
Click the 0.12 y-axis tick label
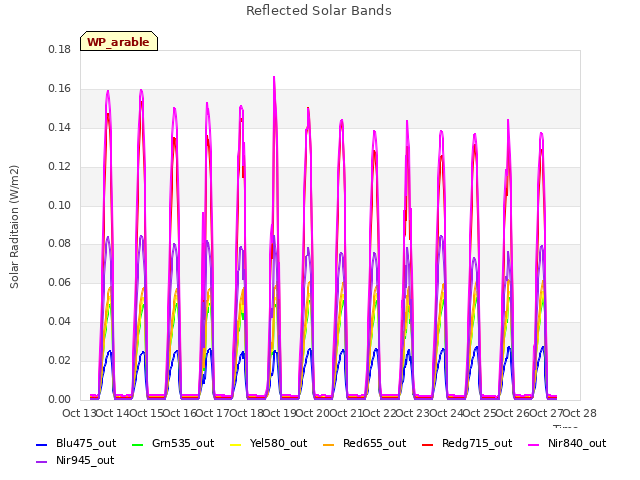[60, 167]
